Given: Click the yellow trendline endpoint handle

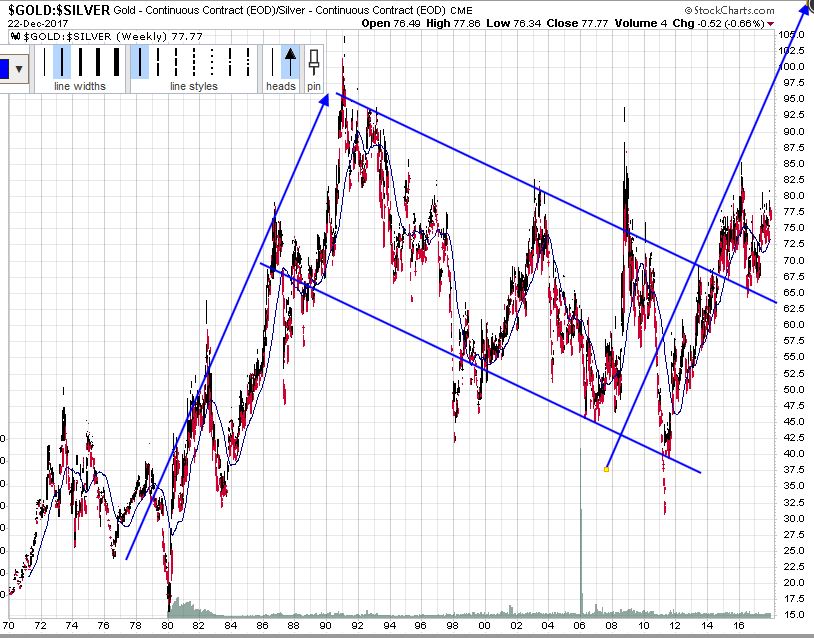Looking at the screenshot, I should pos(607,469).
